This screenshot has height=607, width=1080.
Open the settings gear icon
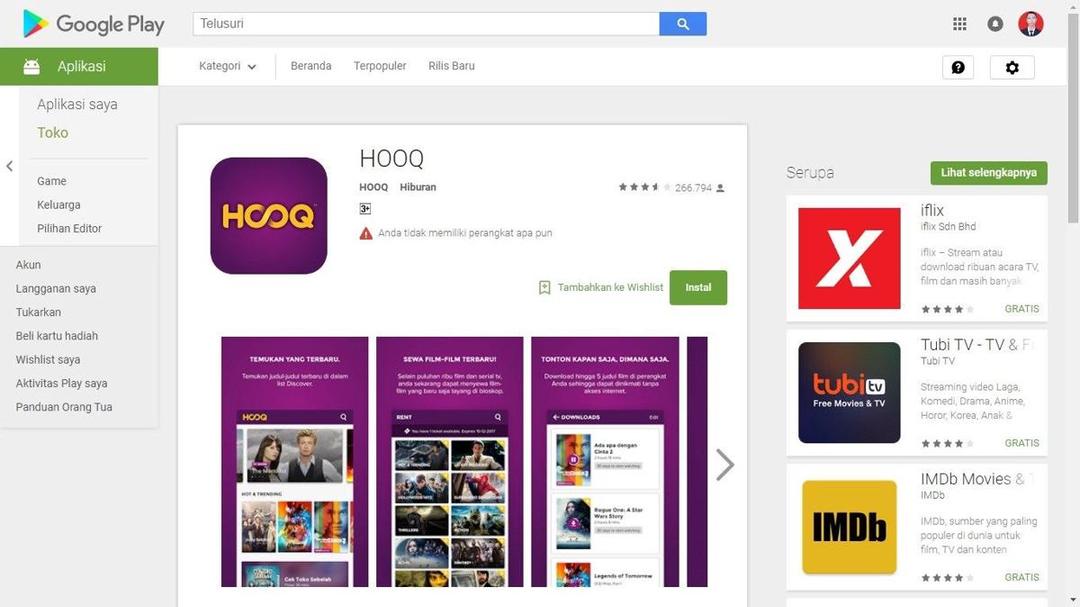pyautogui.click(x=1012, y=68)
